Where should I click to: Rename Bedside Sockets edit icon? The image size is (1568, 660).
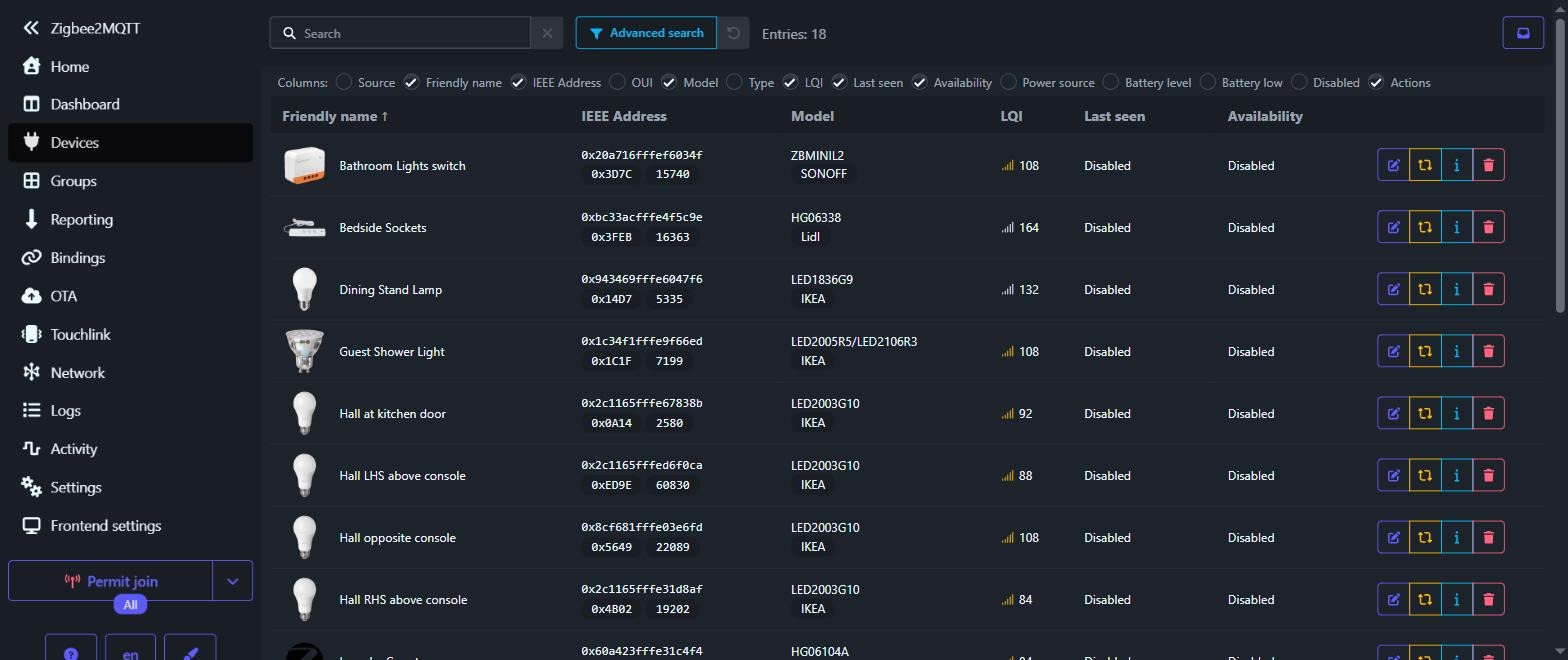(x=1393, y=227)
